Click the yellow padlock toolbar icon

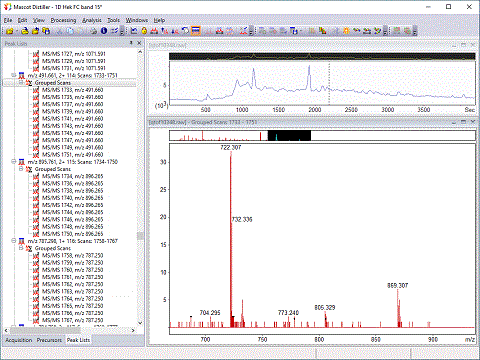144,31
